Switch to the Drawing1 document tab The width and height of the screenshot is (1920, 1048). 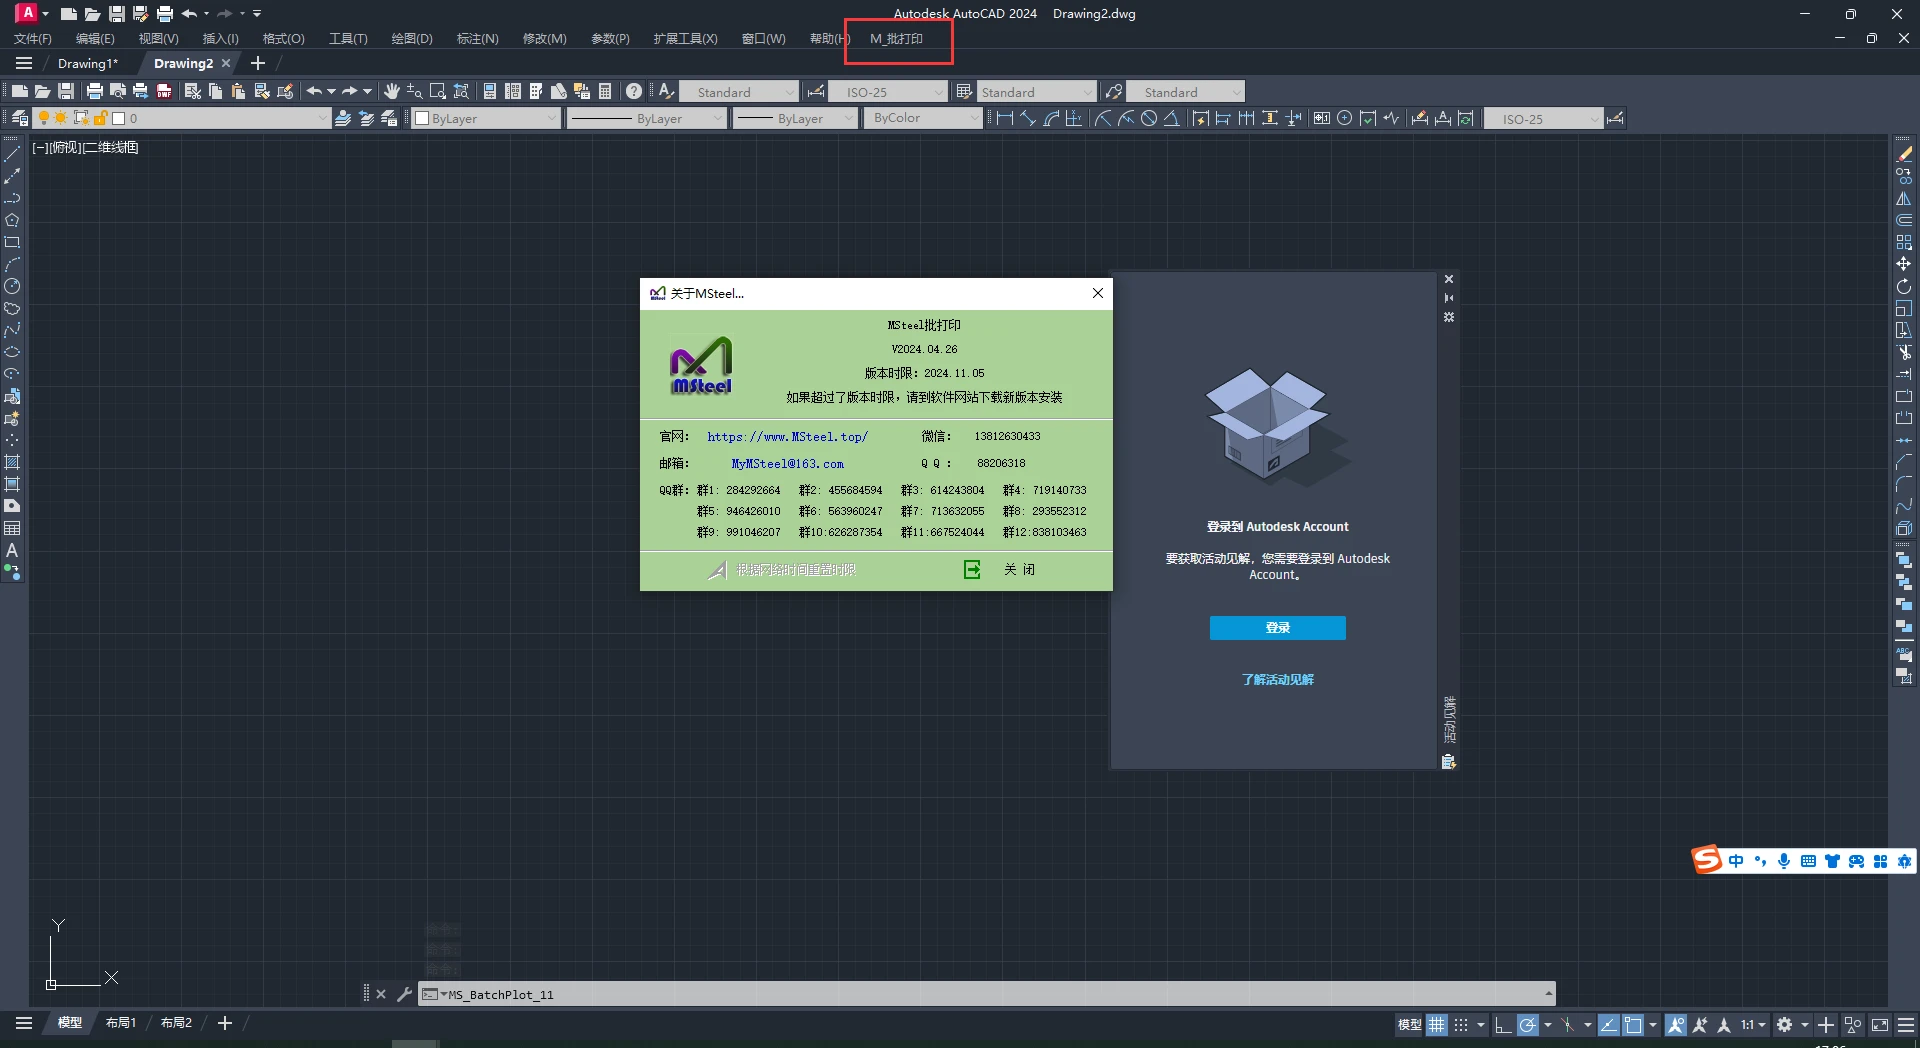88,63
